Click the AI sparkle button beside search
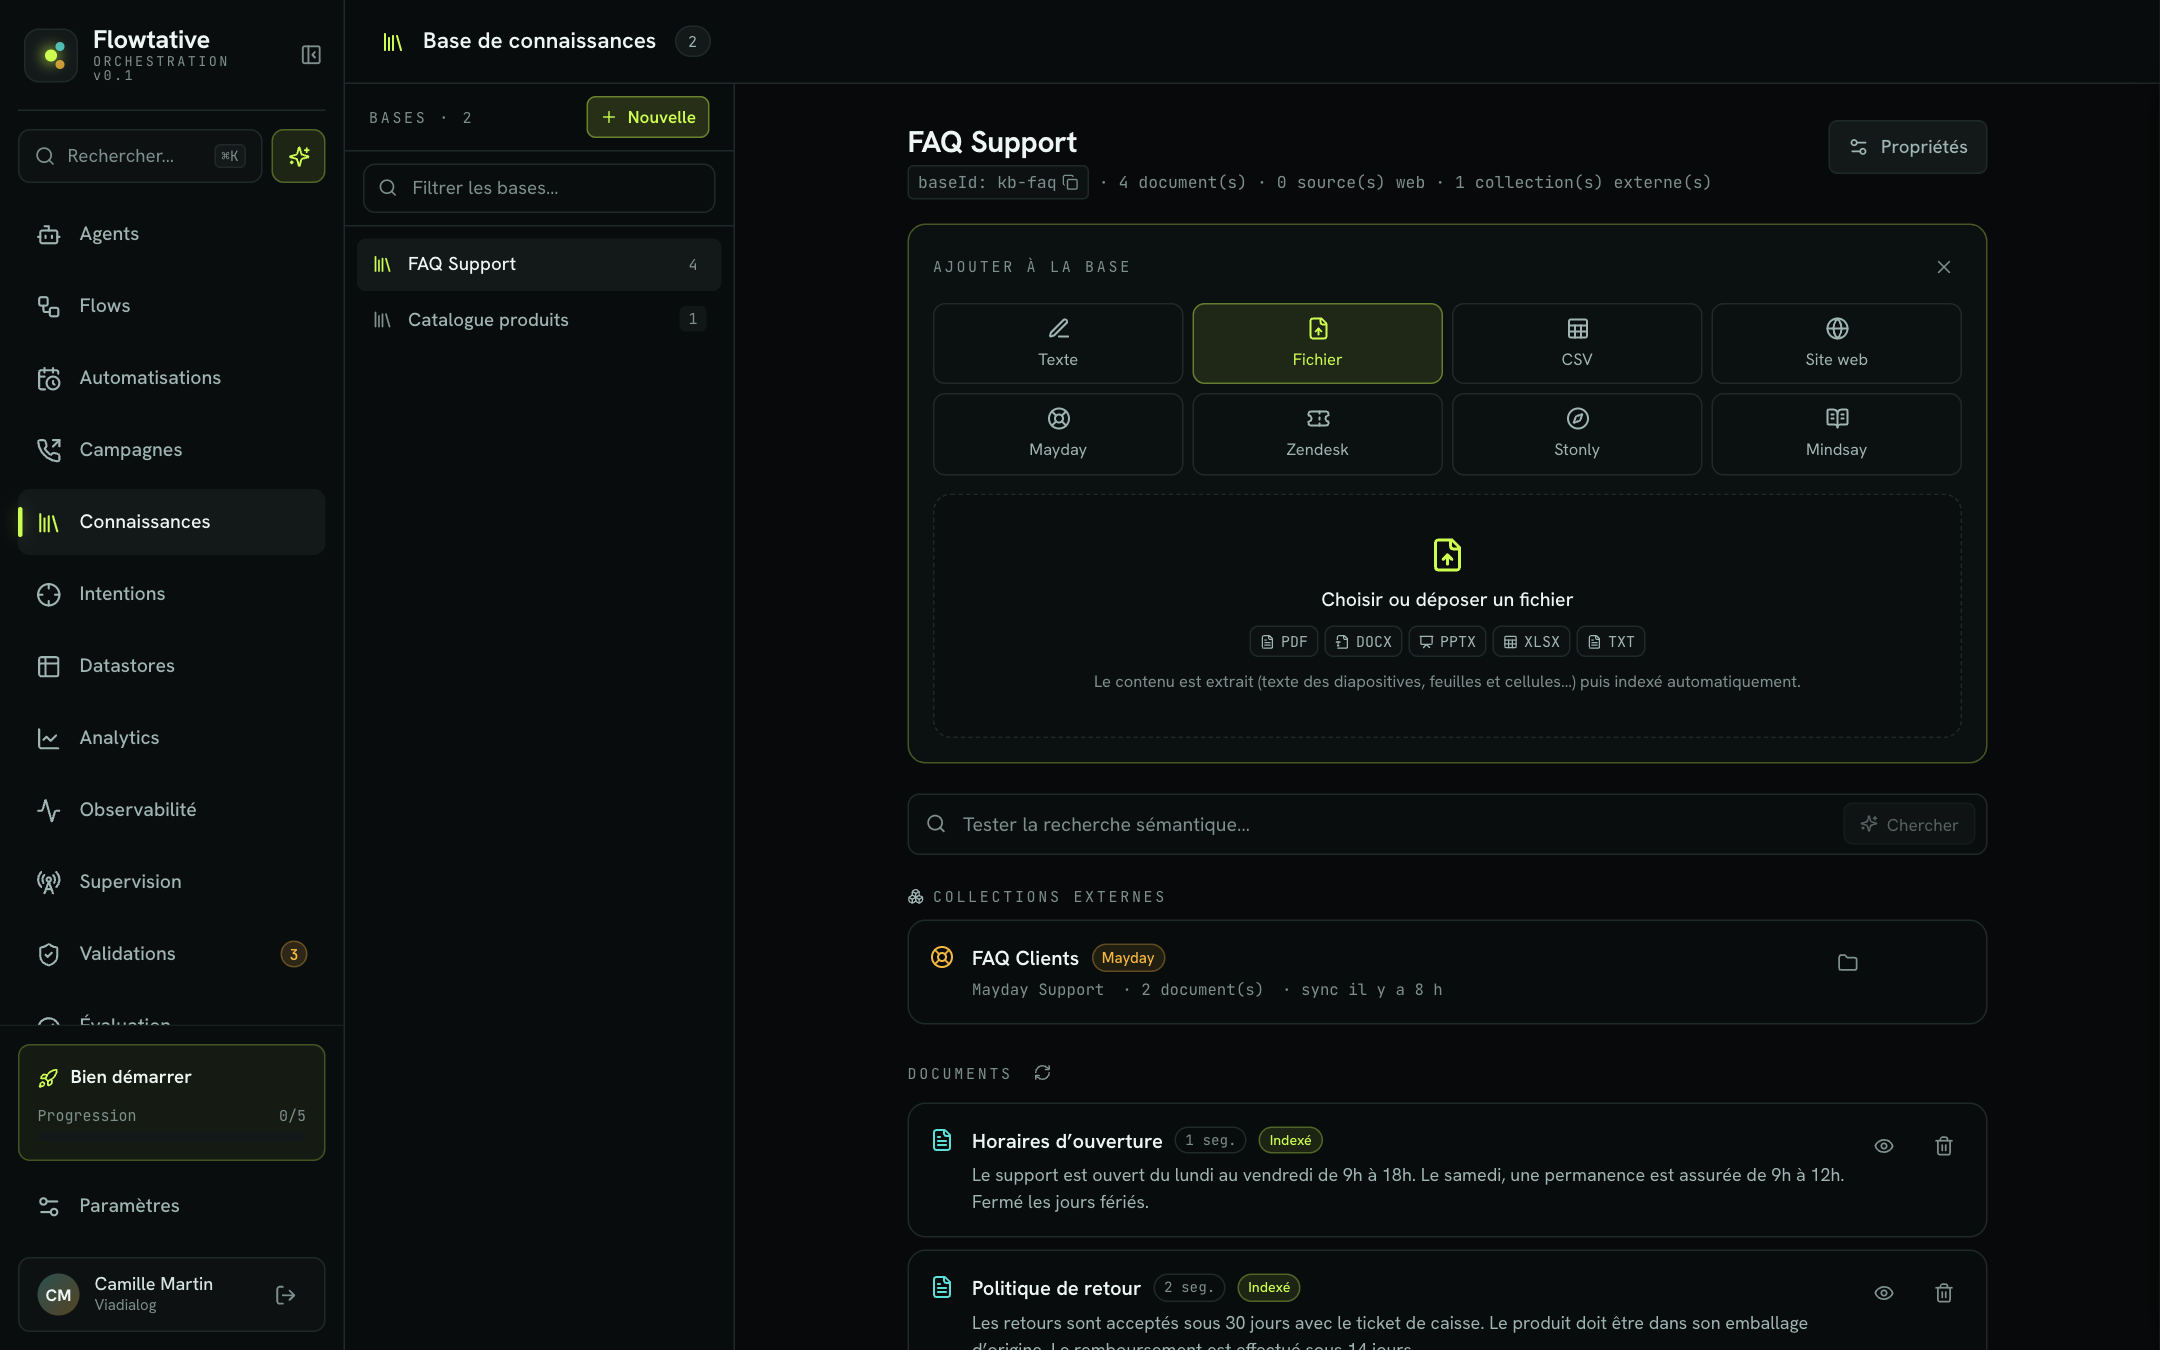This screenshot has height=1350, width=2160. tap(298, 156)
